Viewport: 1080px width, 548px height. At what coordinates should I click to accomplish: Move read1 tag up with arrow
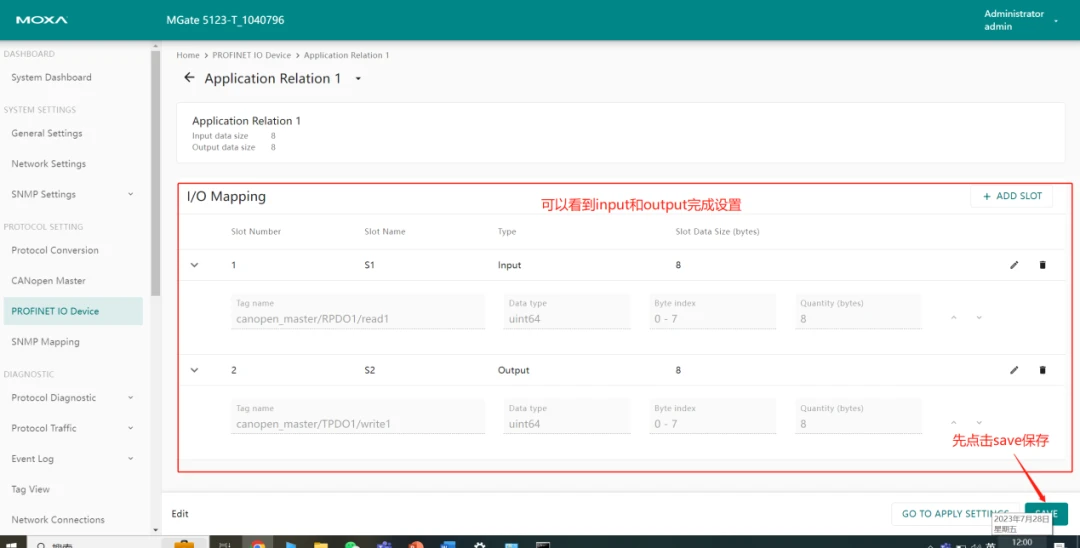pos(954,317)
